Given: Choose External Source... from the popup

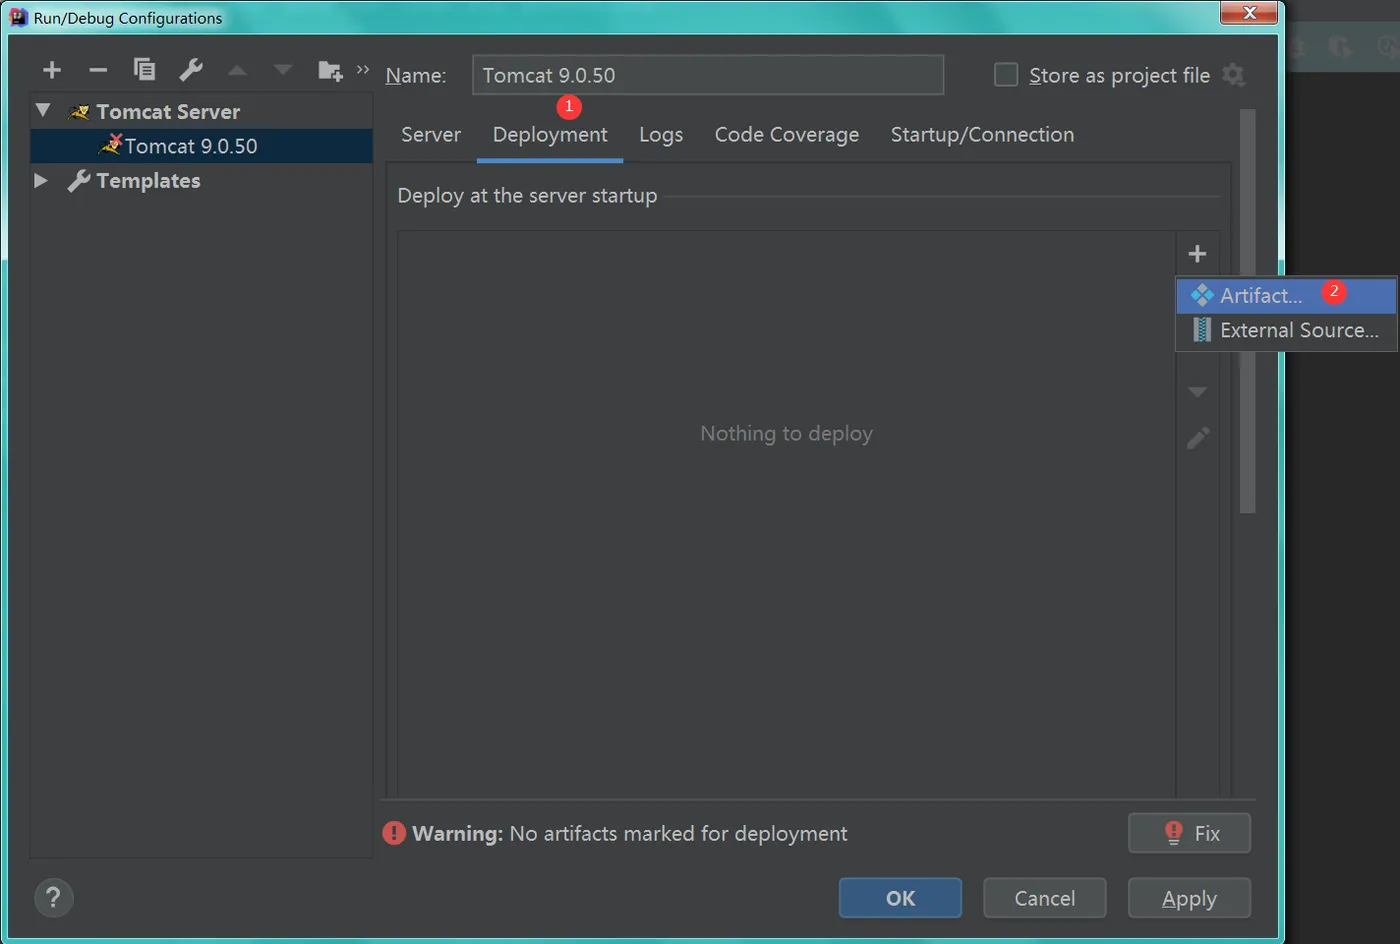Looking at the screenshot, I should [1286, 330].
